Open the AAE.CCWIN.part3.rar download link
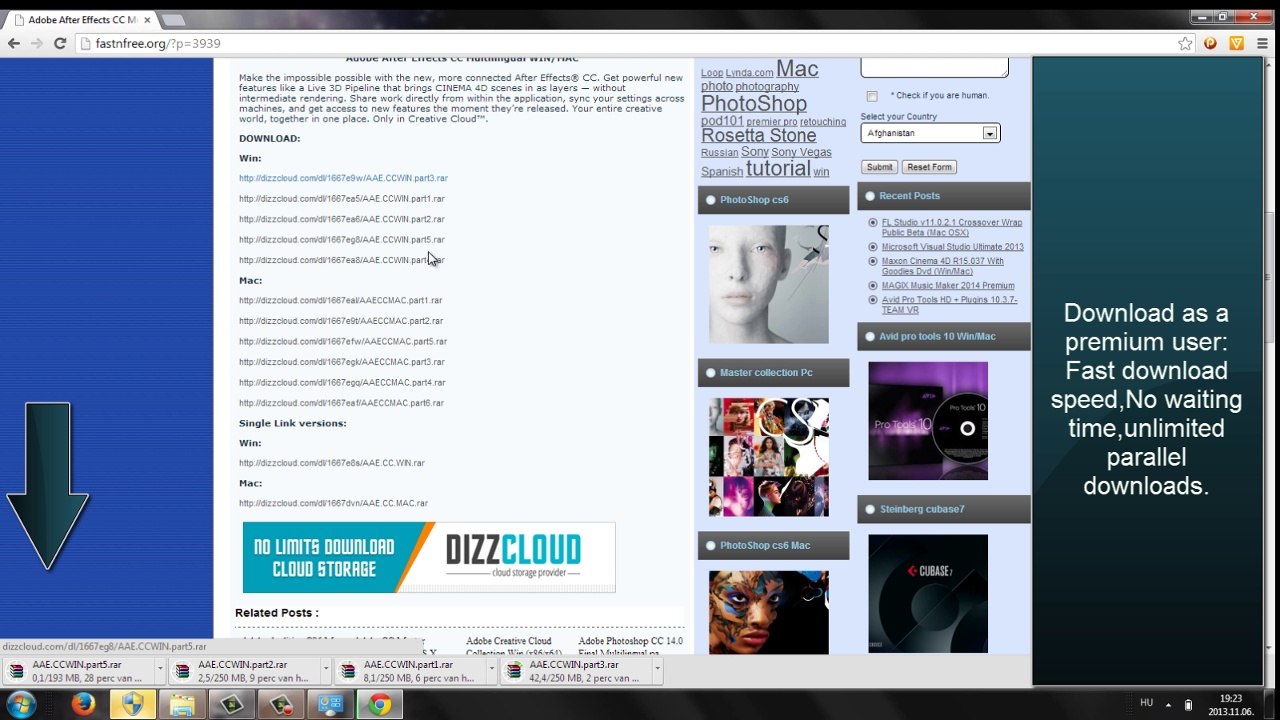Viewport: 1280px width, 720px height. 343,178
